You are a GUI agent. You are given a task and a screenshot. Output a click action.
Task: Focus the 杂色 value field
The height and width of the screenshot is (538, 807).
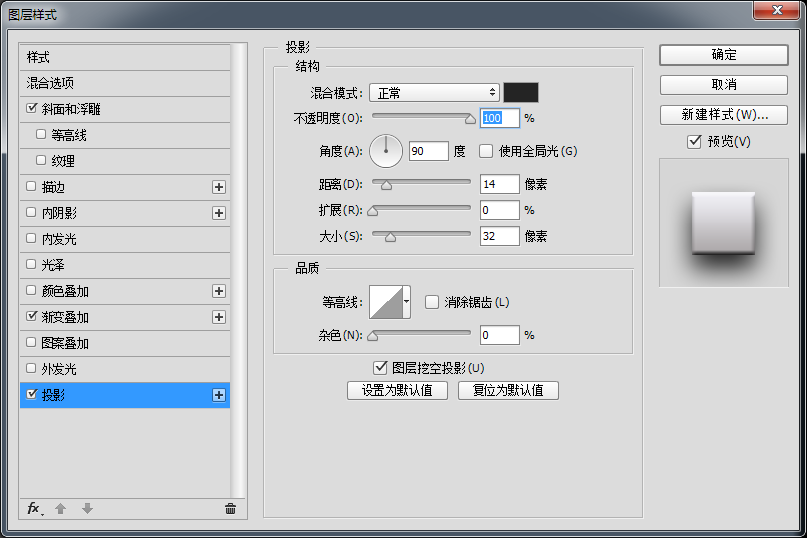pyautogui.click(x=500, y=335)
